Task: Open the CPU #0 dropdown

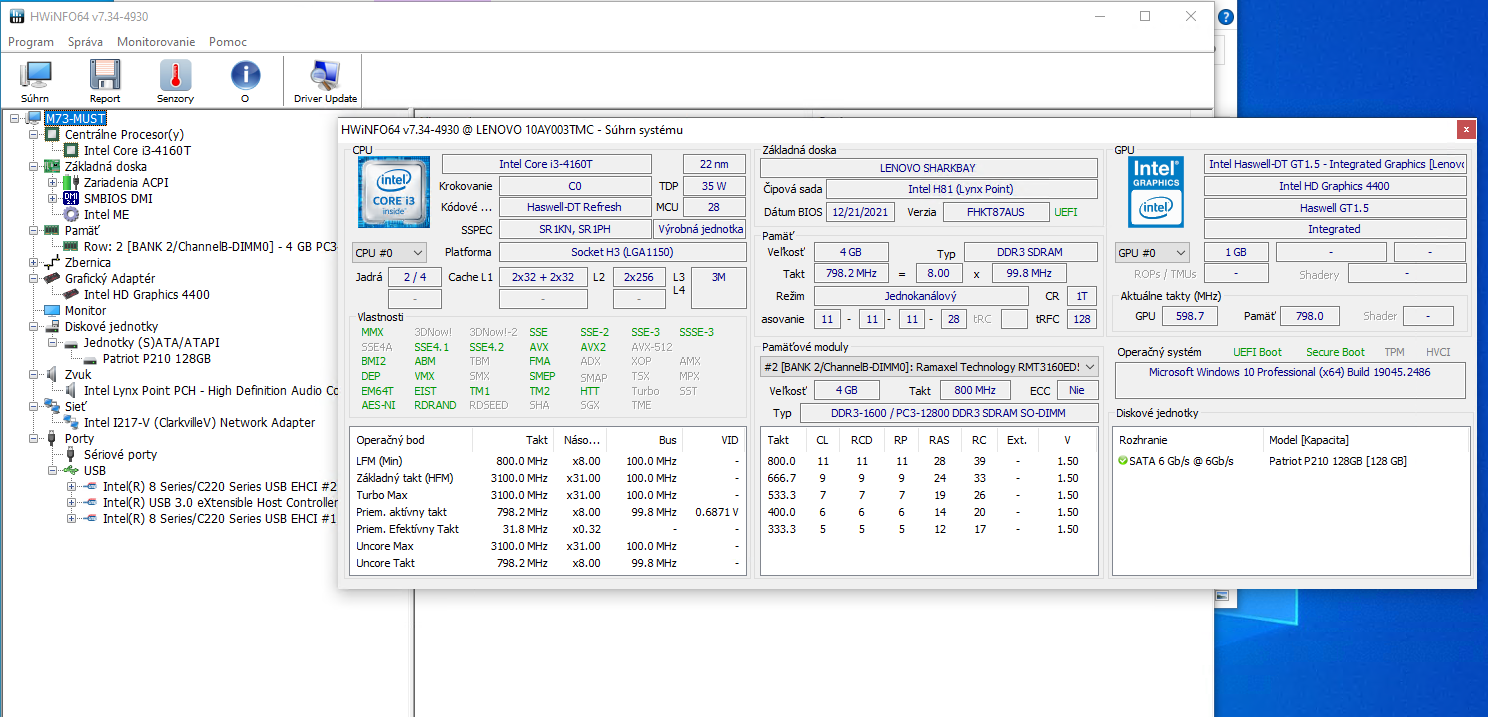Action: 389,253
